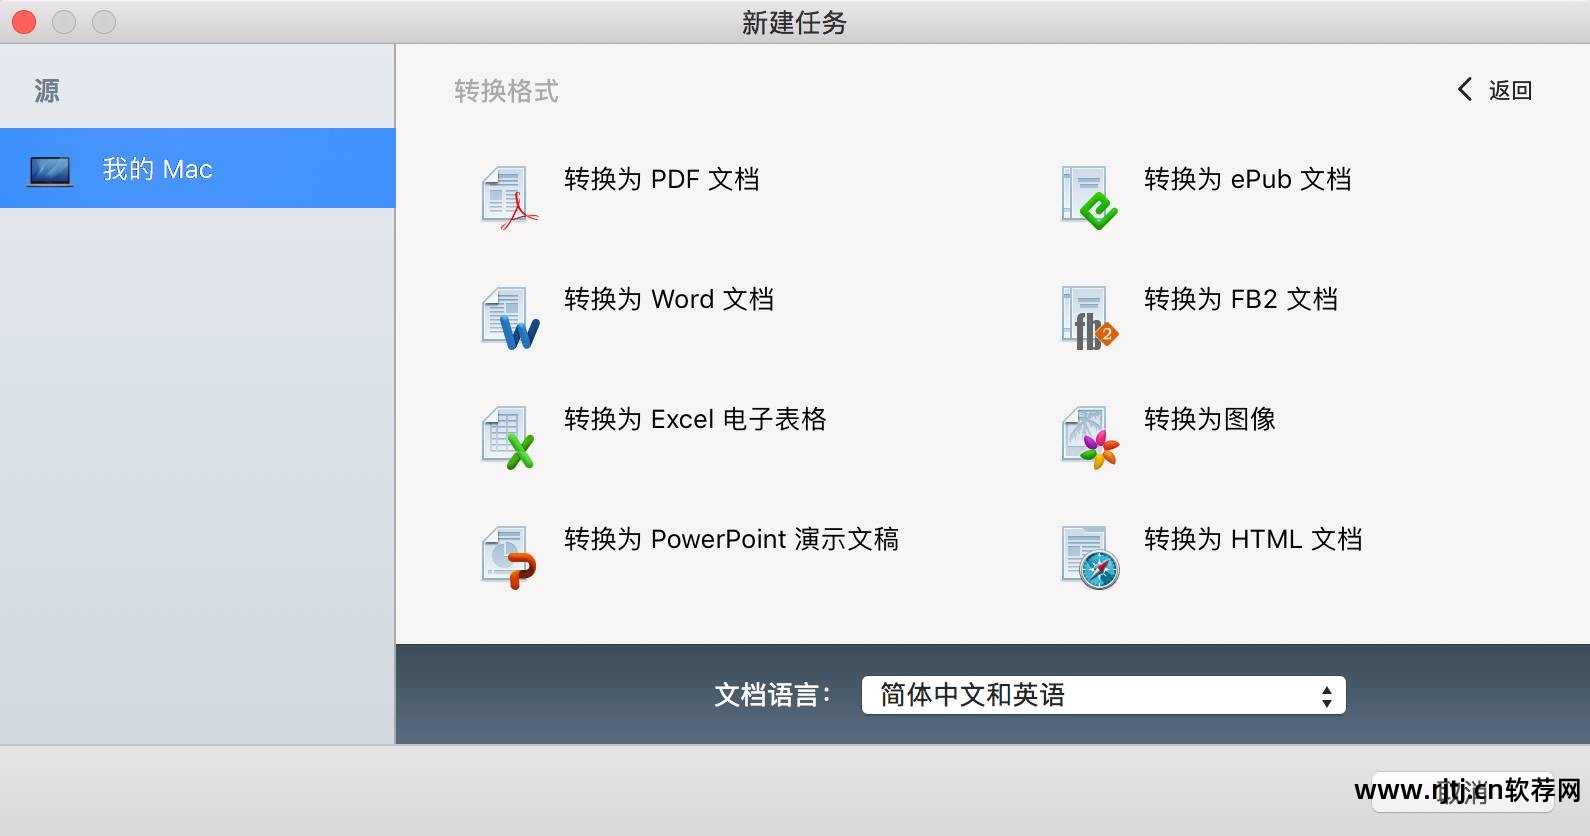Screen dimensions: 1590x836
Task: Click the ePub document conversion icon
Action: [x=1089, y=198]
